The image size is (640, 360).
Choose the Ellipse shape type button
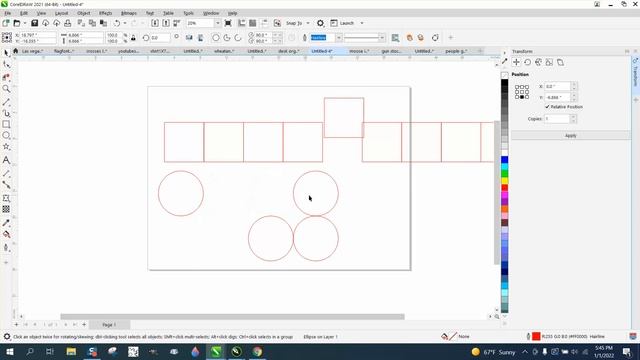pos(216,38)
